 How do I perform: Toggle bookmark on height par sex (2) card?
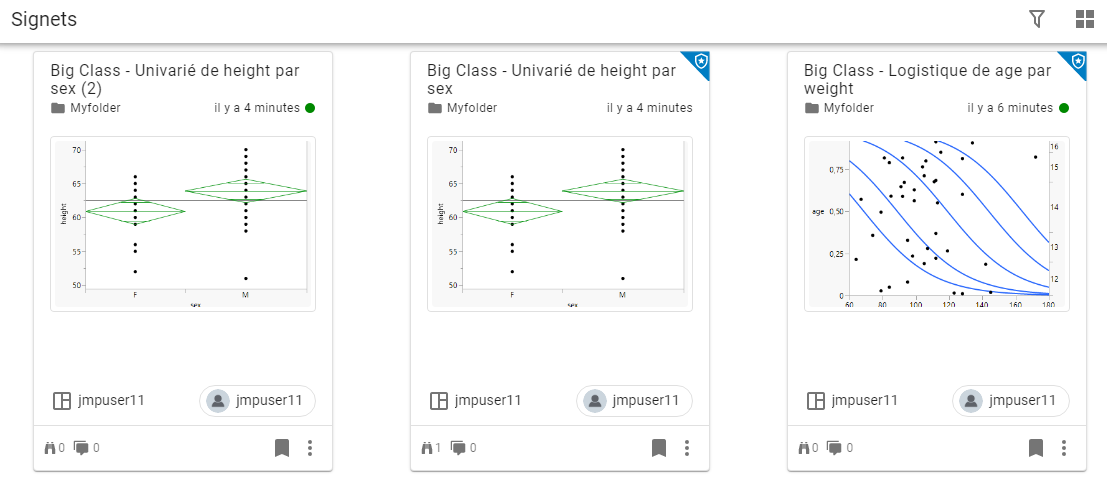282,448
